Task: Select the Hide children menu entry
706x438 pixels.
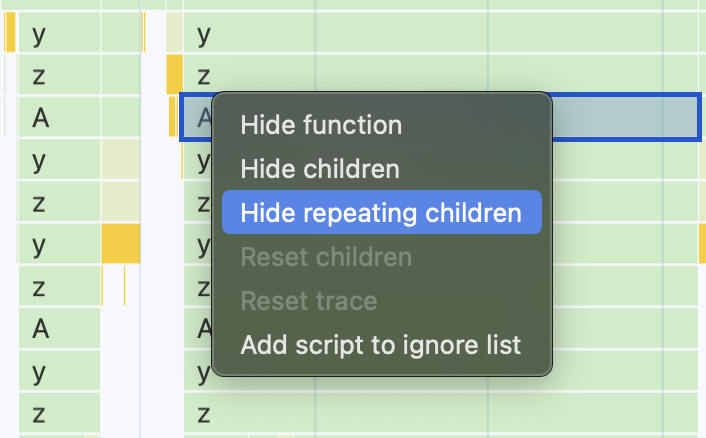Action: coord(320,169)
